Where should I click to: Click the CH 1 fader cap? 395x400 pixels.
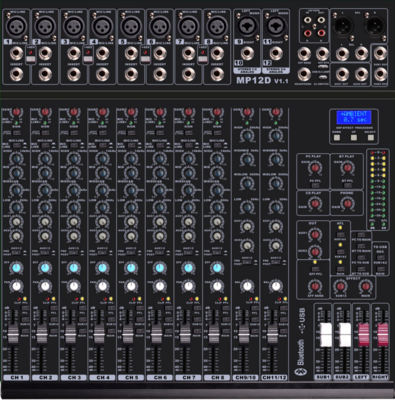click(13, 333)
